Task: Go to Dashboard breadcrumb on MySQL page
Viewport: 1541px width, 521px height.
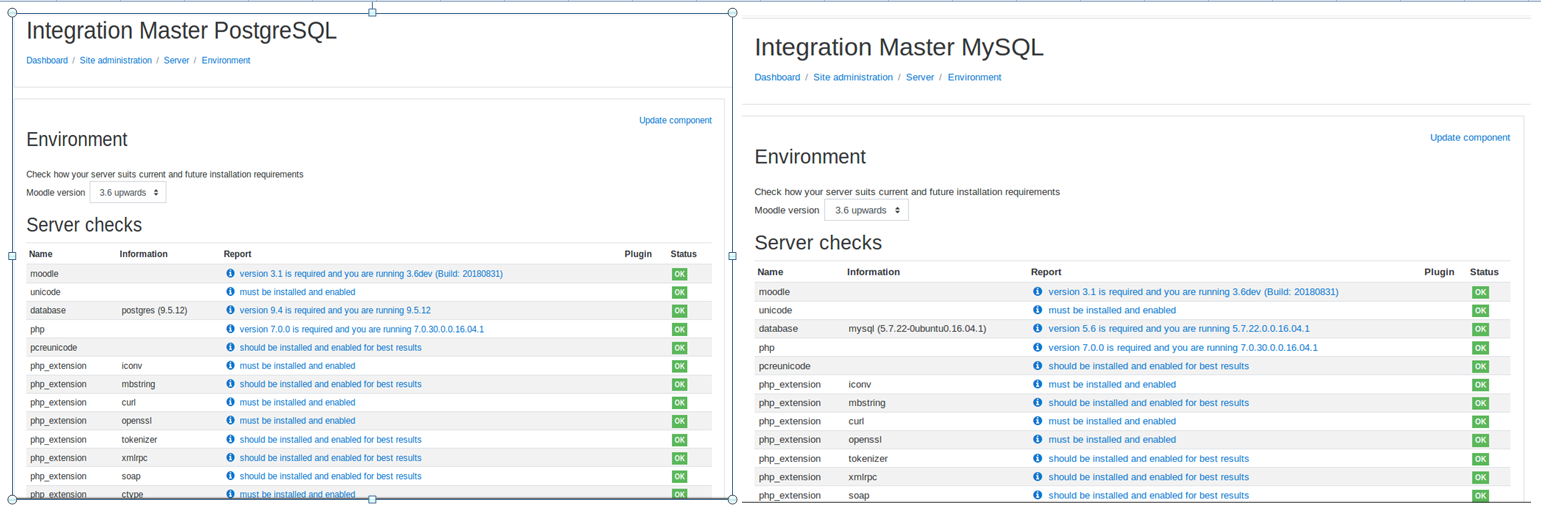Action: (x=777, y=77)
